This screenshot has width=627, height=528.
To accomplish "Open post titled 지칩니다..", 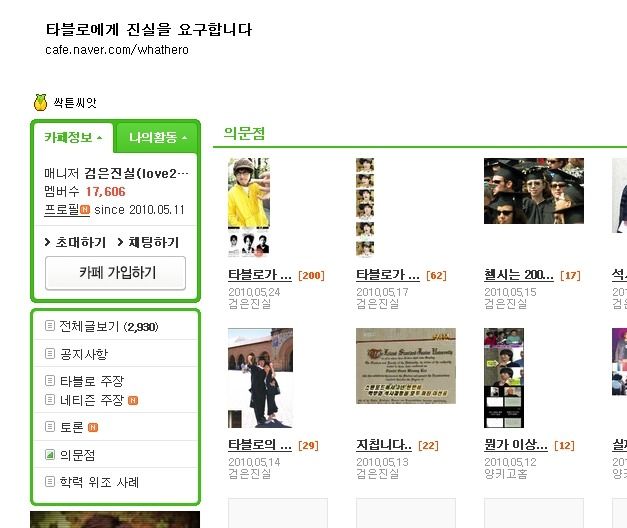I will (x=384, y=444).
